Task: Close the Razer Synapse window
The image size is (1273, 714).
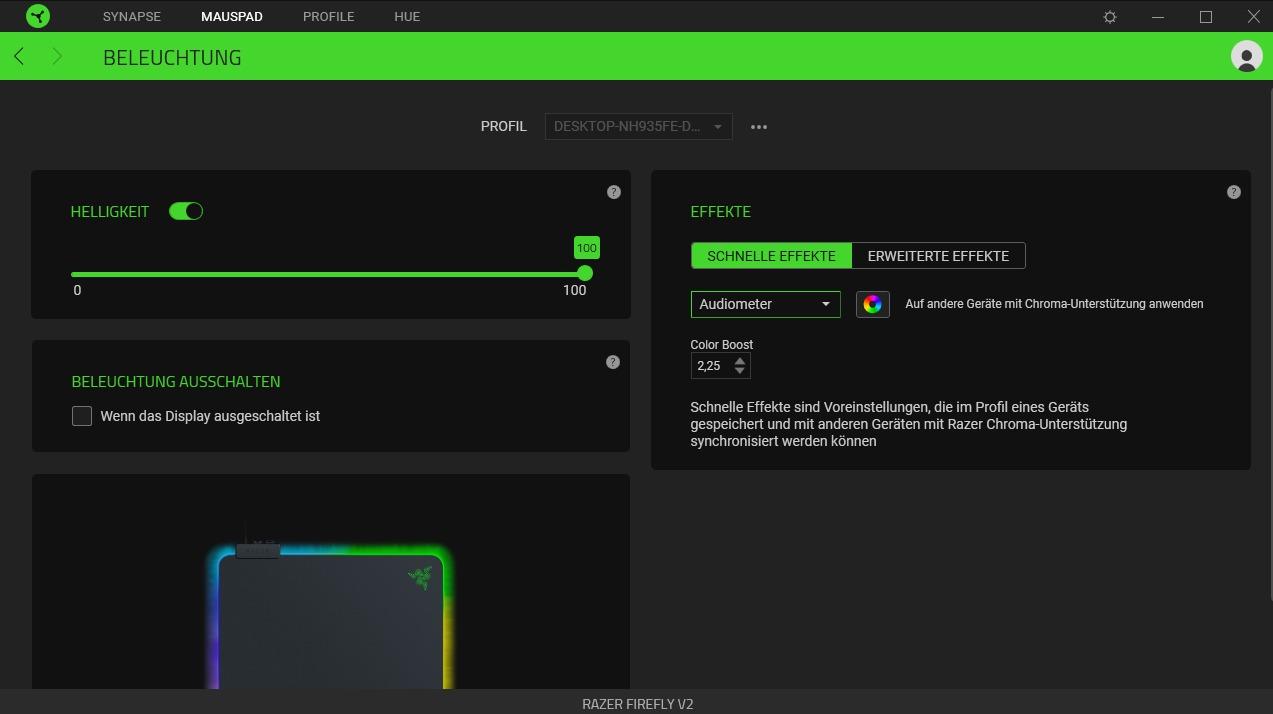Action: [x=1253, y=17]
